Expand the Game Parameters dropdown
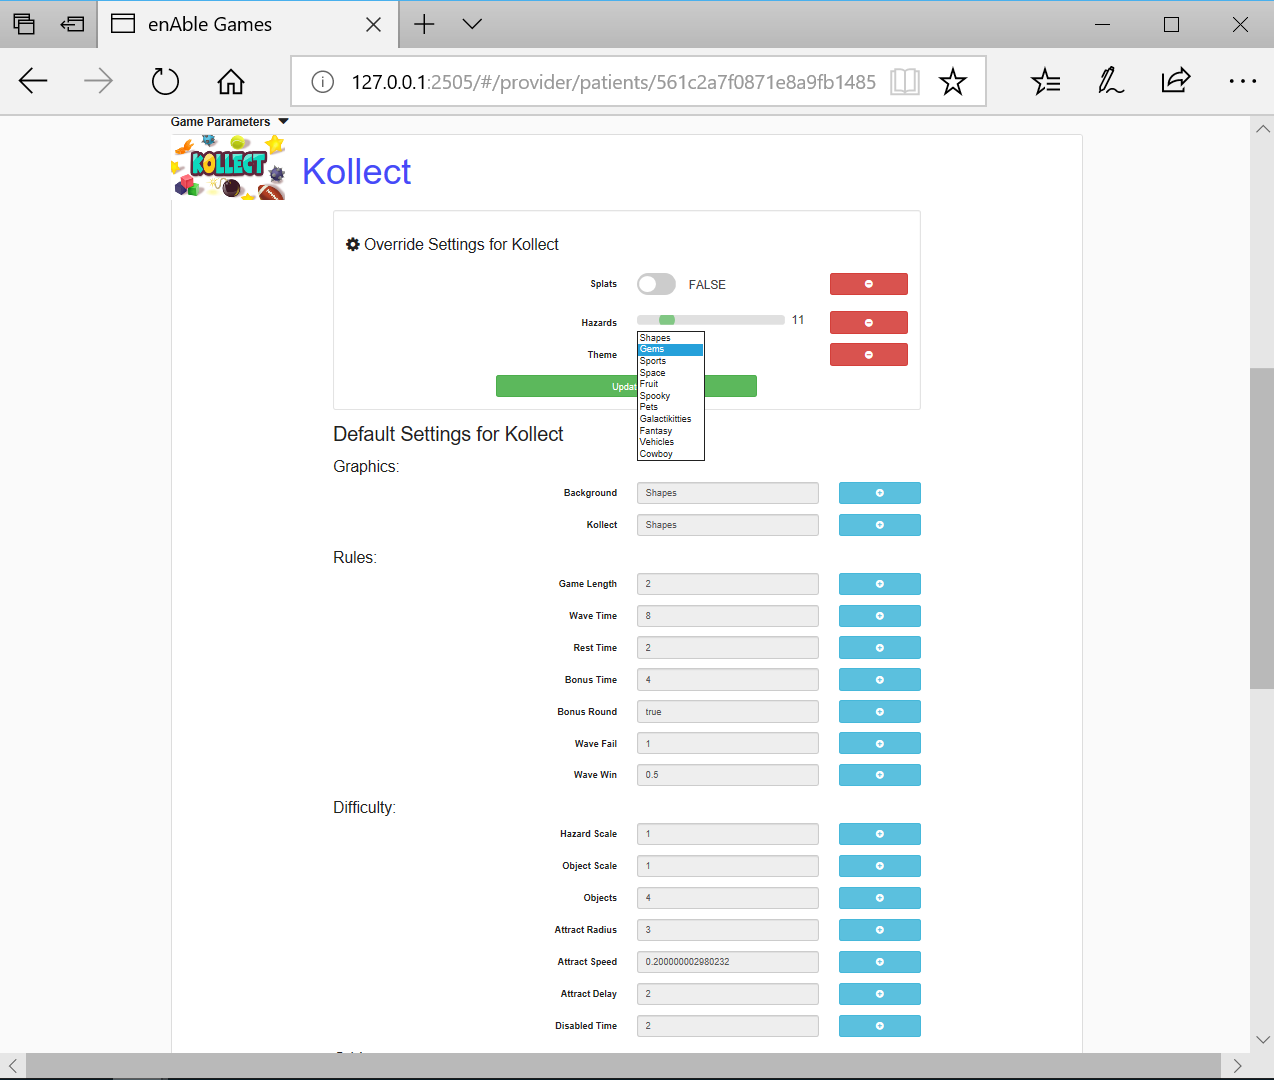This screenshot has height=1080, width=1274. 229,122
